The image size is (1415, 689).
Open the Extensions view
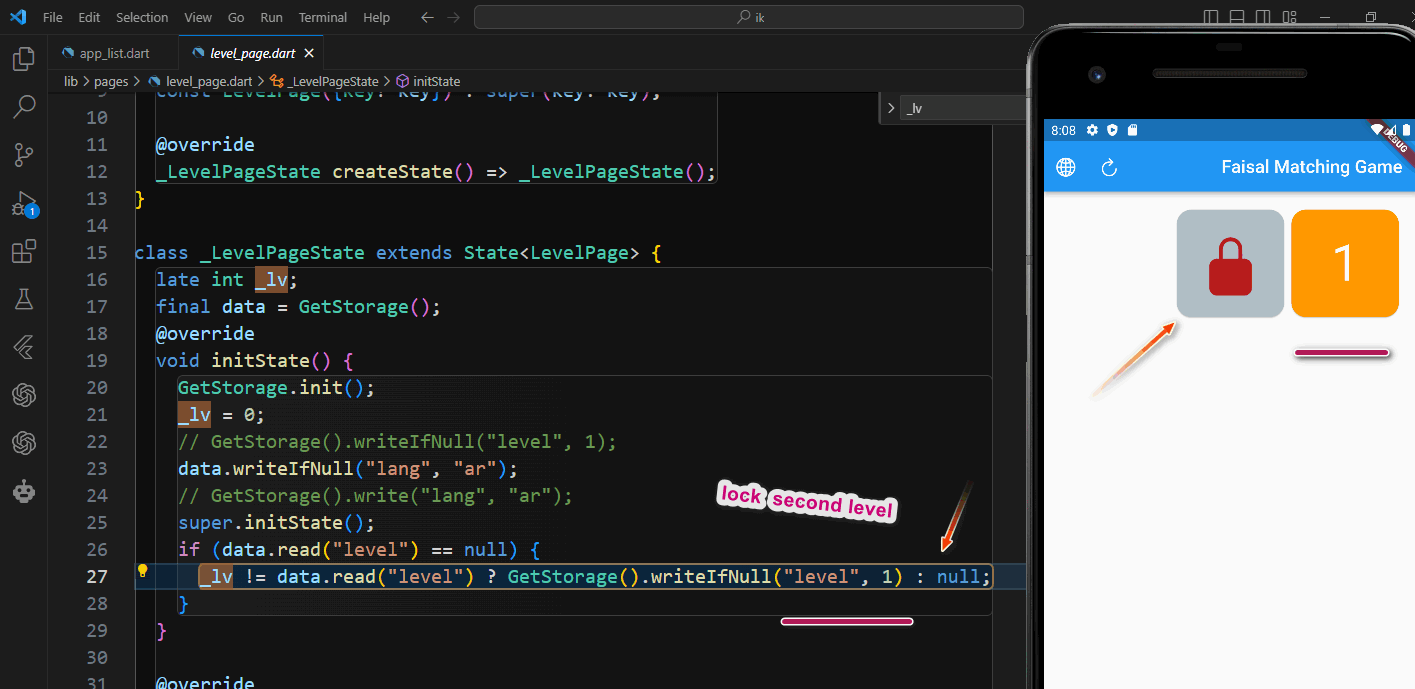pyautogui.click(x=23, y=251)
